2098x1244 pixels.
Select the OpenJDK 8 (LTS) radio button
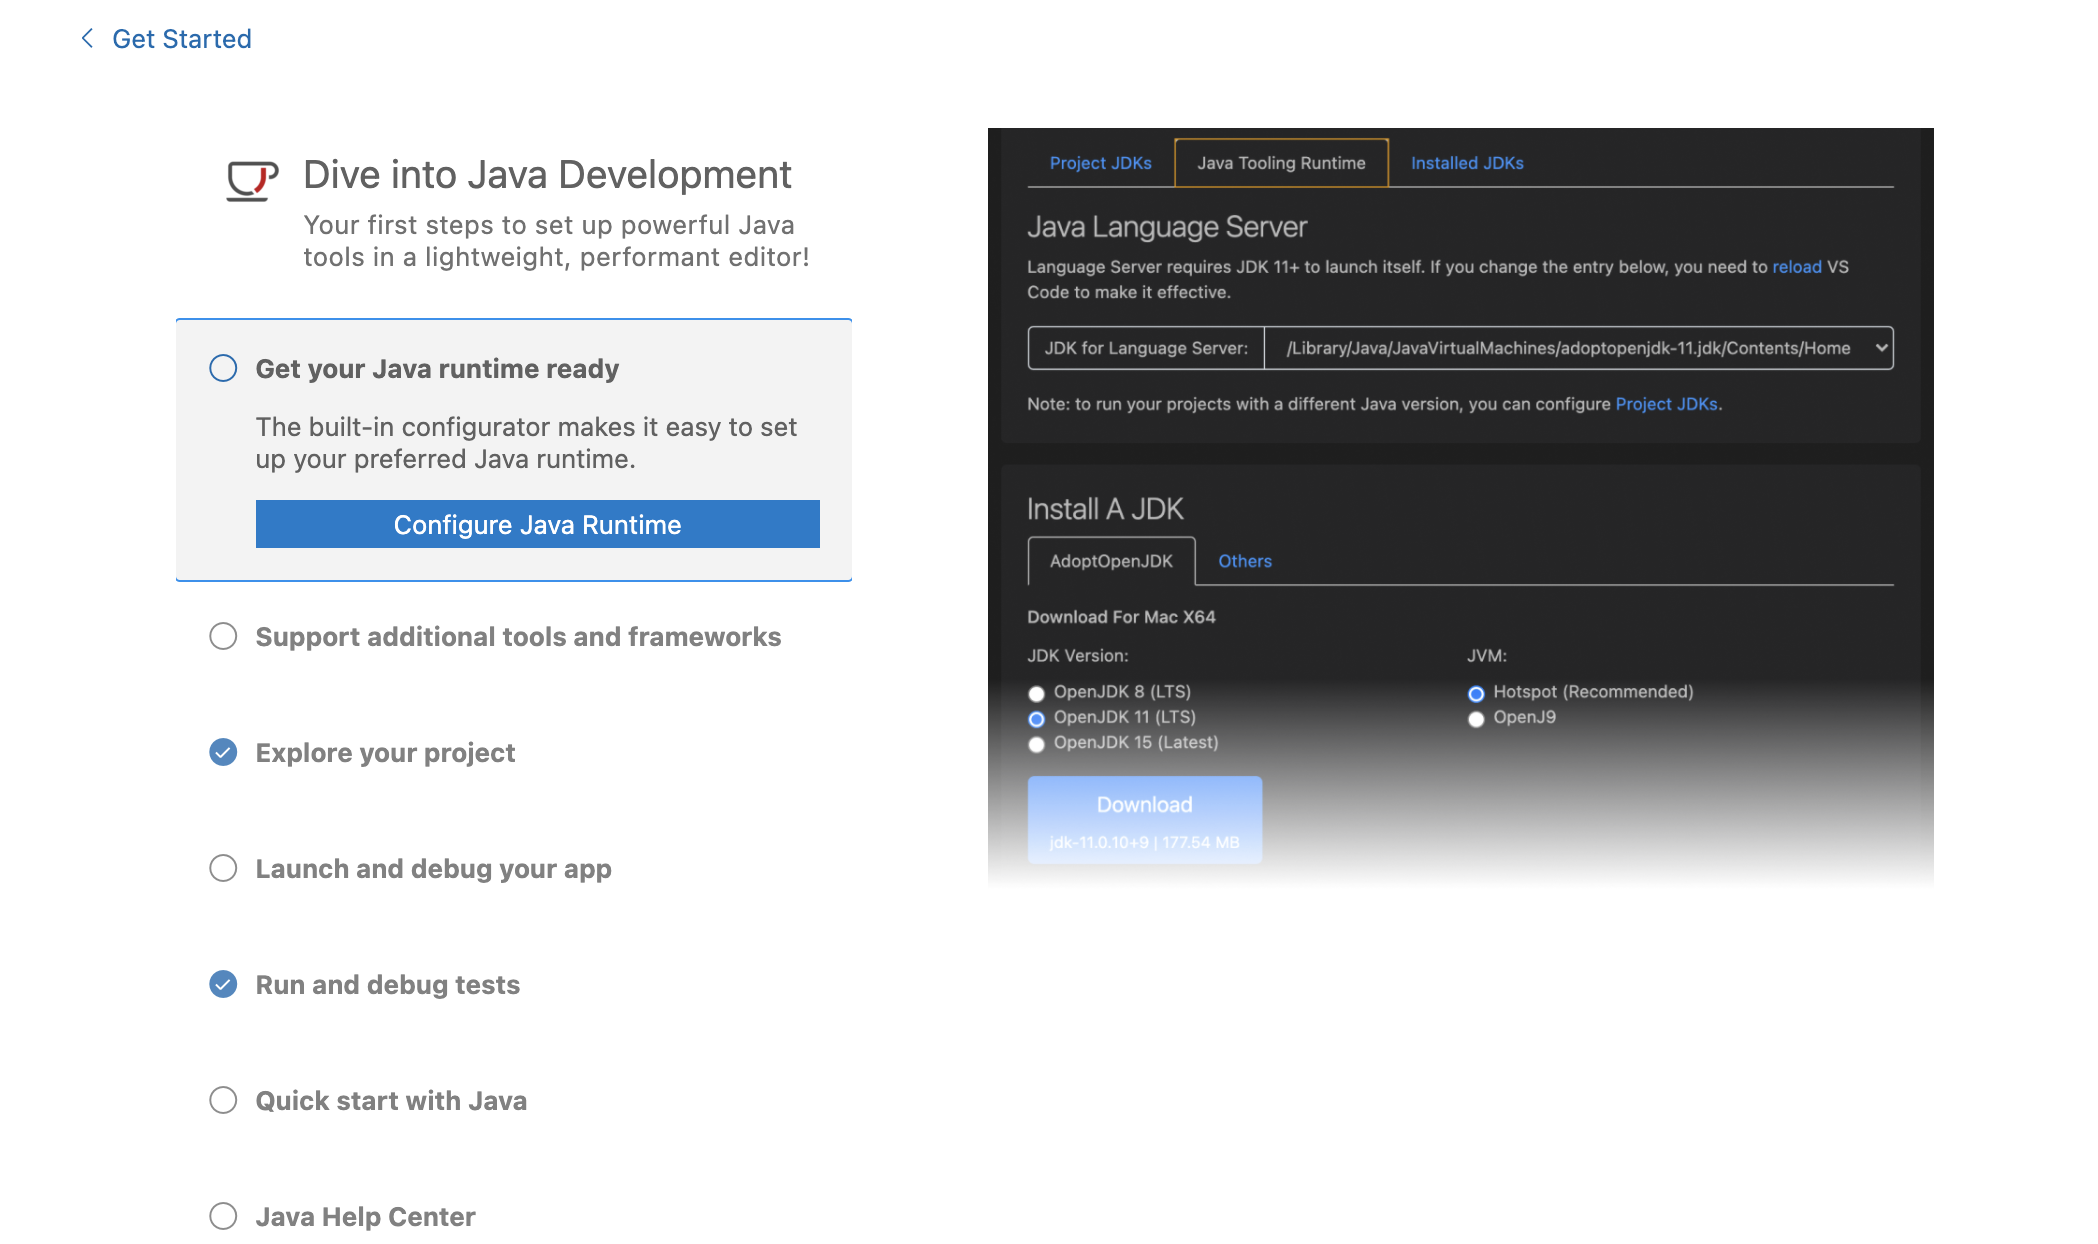[x=1036, y=693]
